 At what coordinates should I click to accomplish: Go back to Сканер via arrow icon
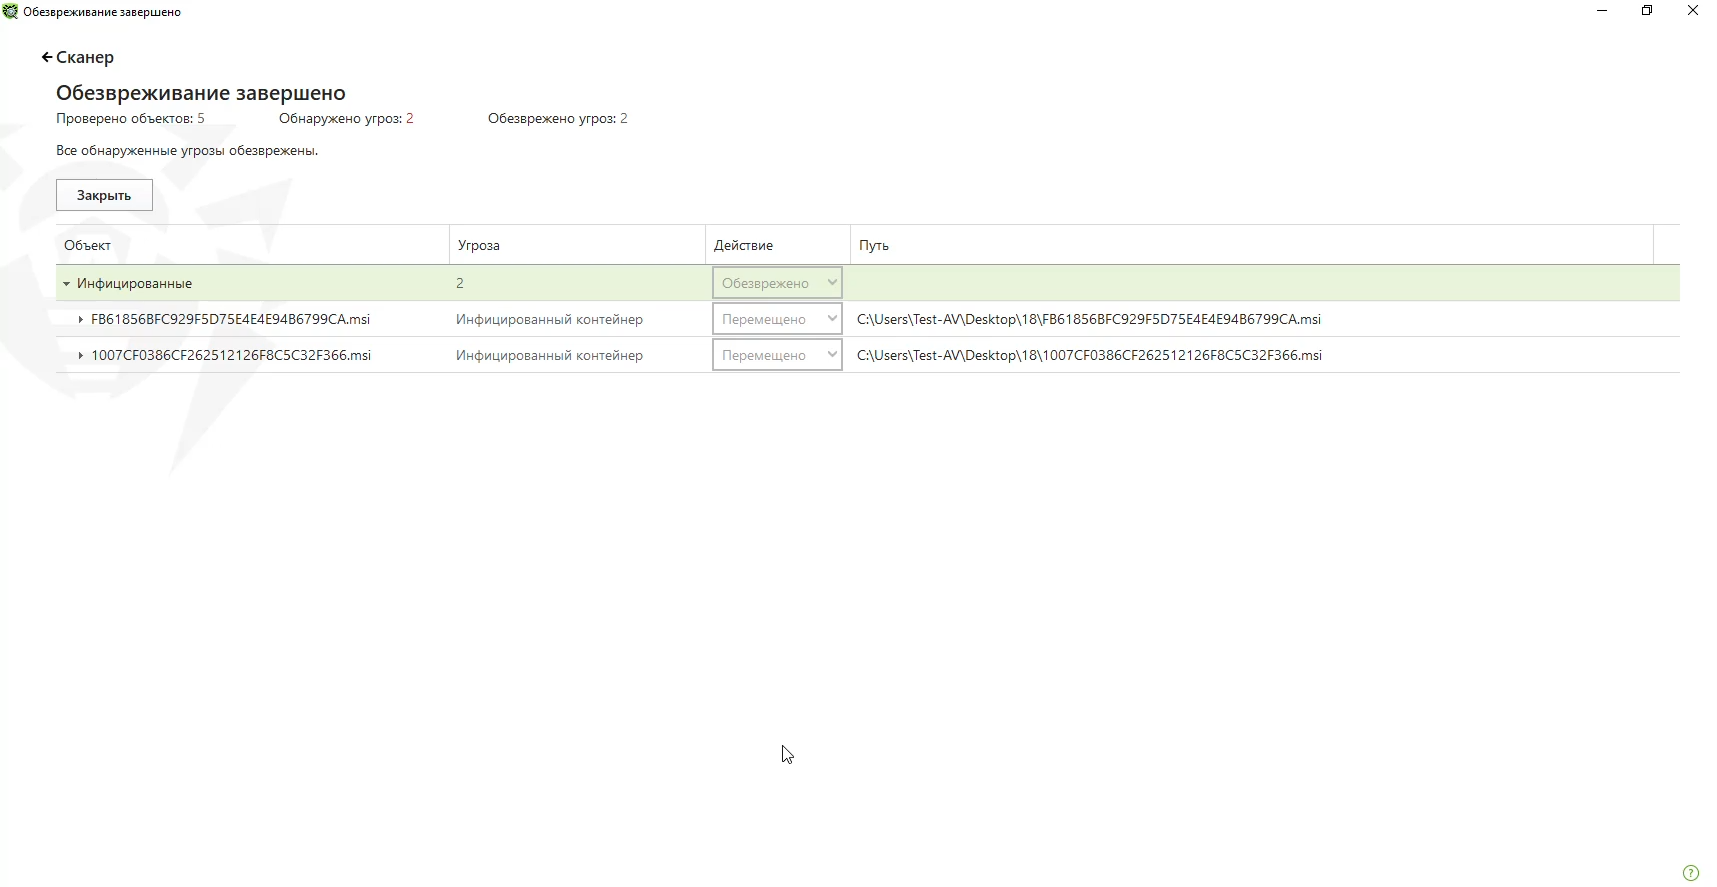(x=46, y=58)
